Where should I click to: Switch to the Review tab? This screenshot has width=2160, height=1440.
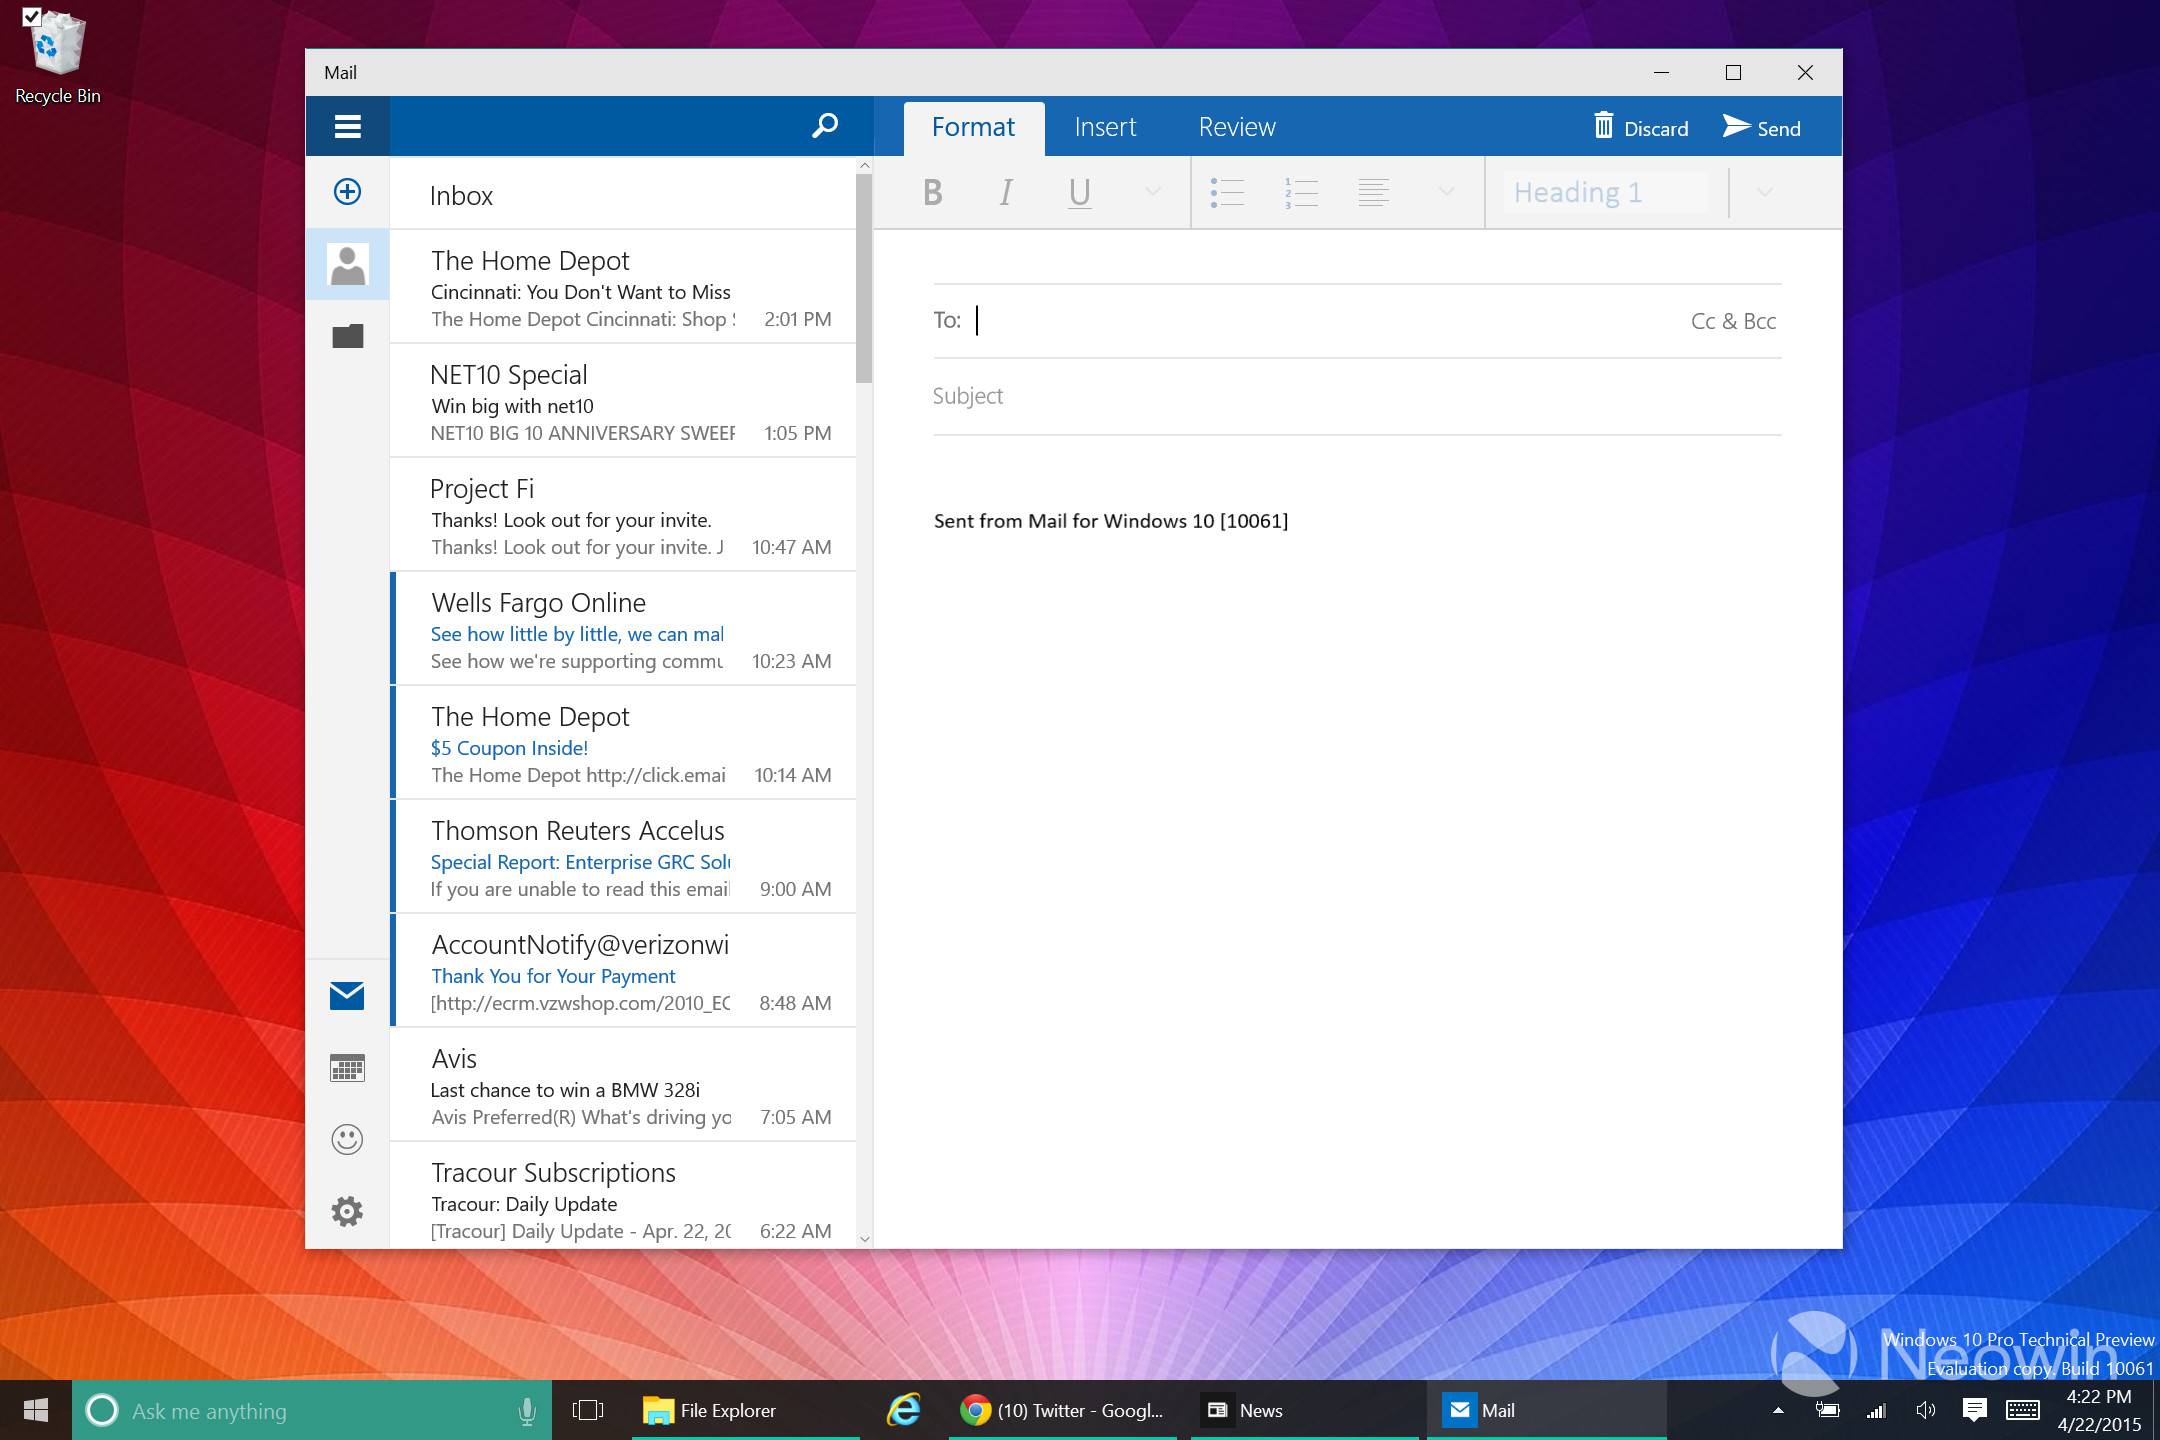click(x=1237, y=127)
